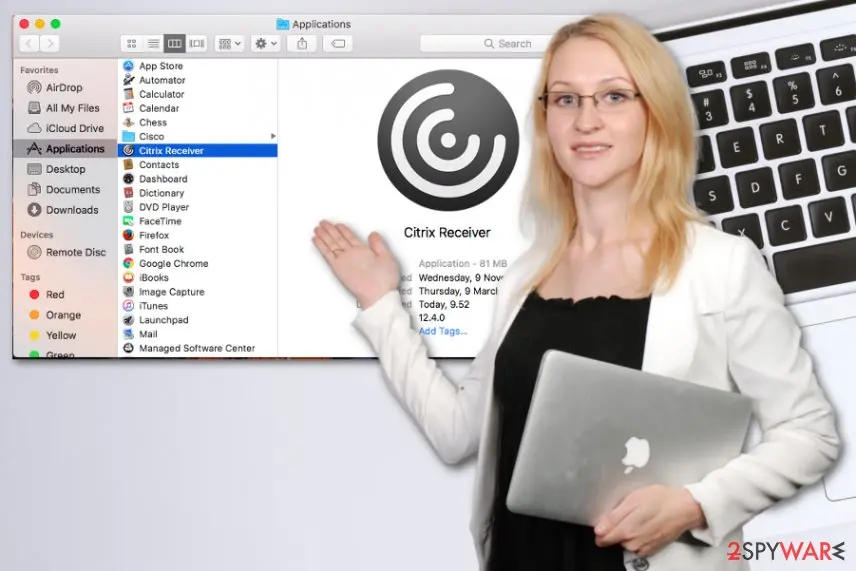The image size is (856, 571).
Task: Select Applications in the sidebar
Action: coord(65,148)
